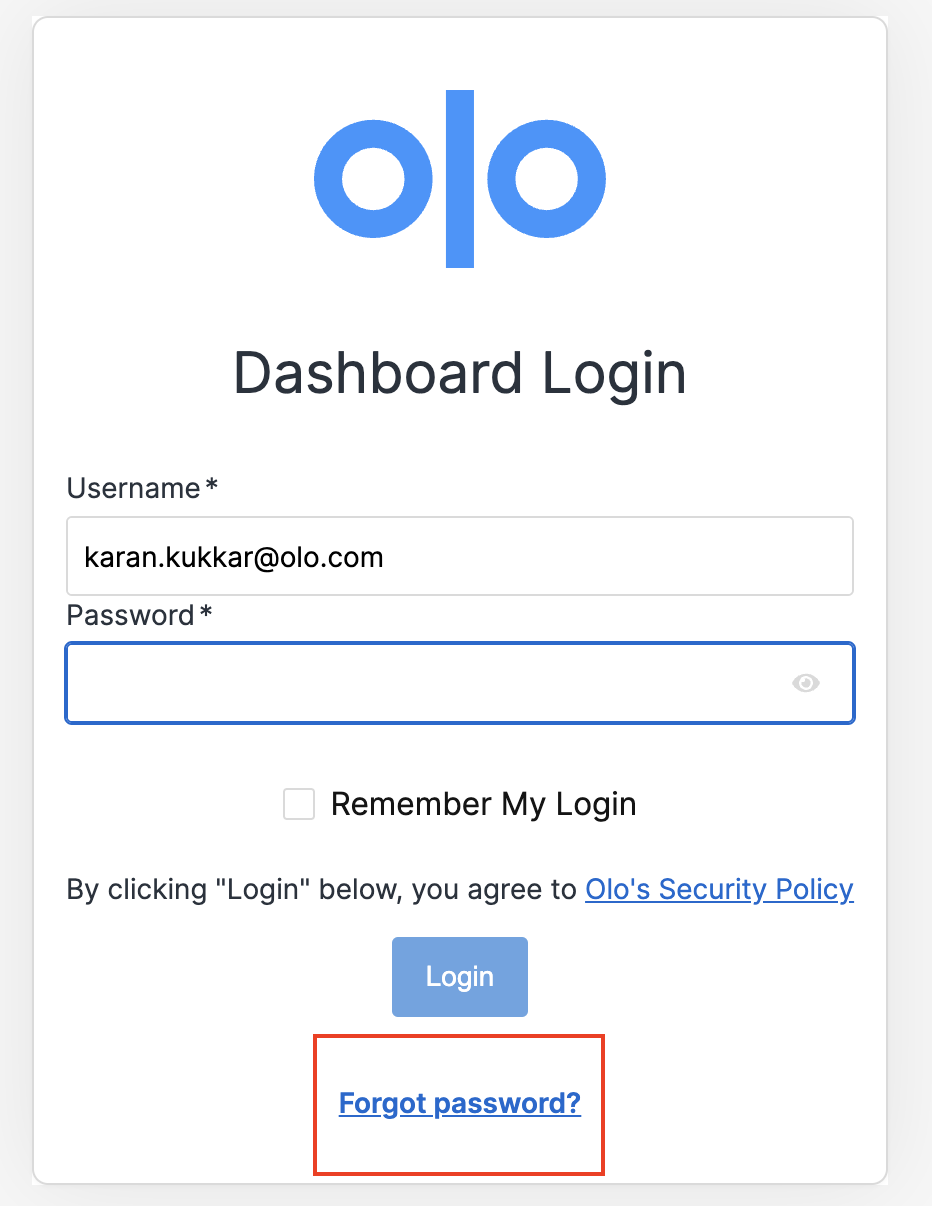Show password using the eye icon
Screen dimensions: 932x1206
pyautogui.click(x=806, y=683)
